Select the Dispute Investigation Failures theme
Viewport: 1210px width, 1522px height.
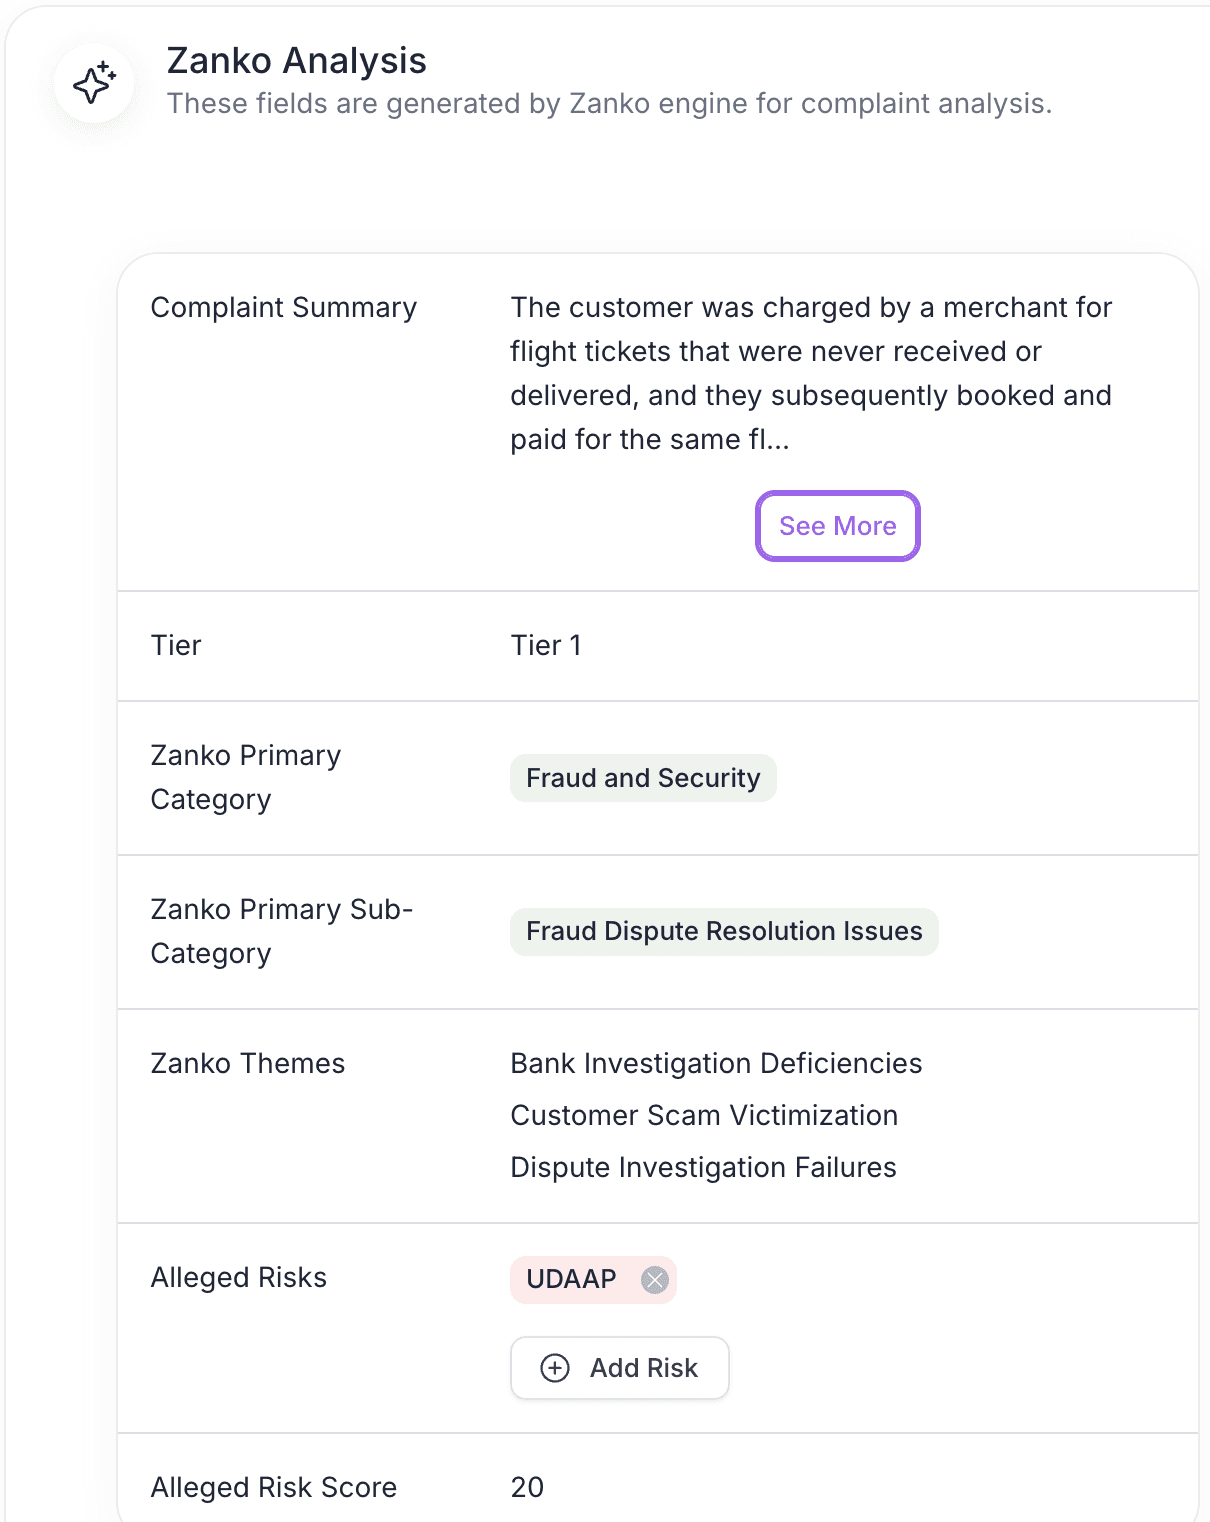[x=703, y=1167]
